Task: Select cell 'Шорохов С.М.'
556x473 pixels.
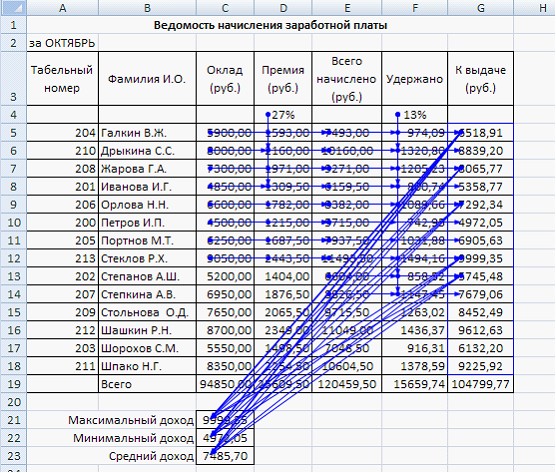Action: (147, 348)
